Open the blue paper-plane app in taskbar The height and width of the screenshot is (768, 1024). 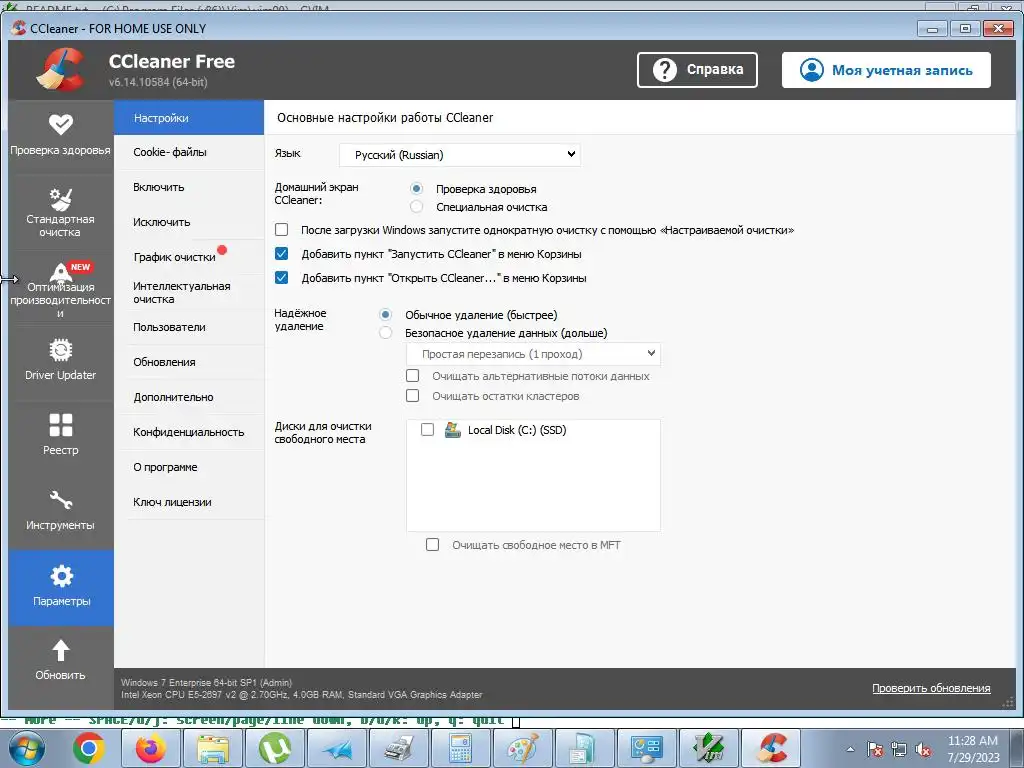337,748
